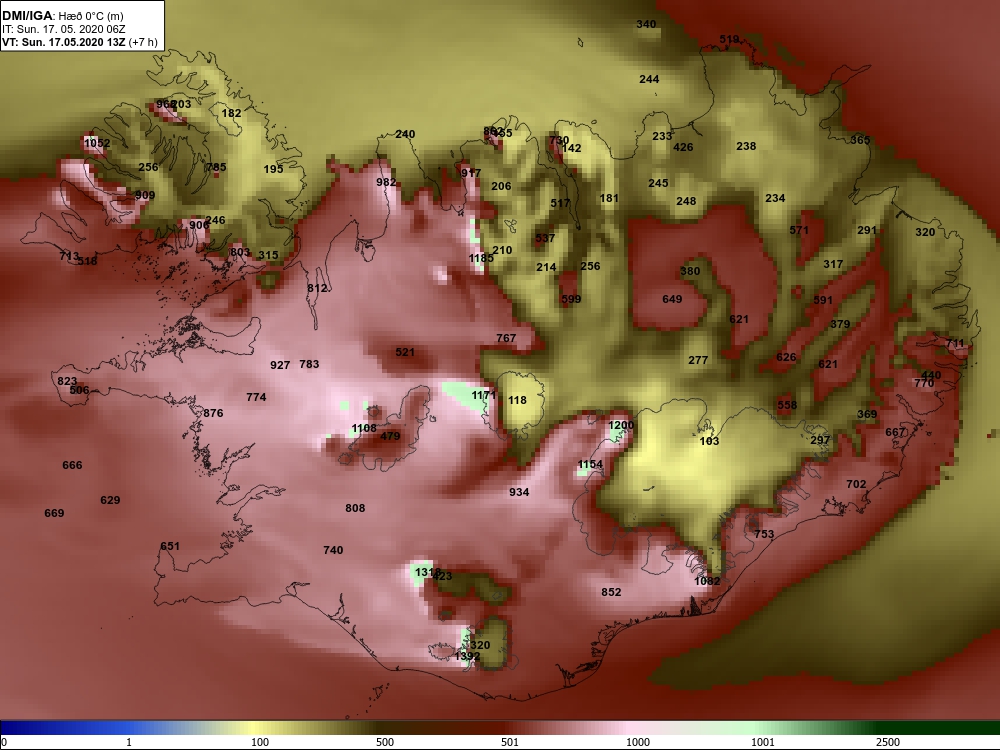
Task: Click the map value '753'
Action: tap(764, 534)
